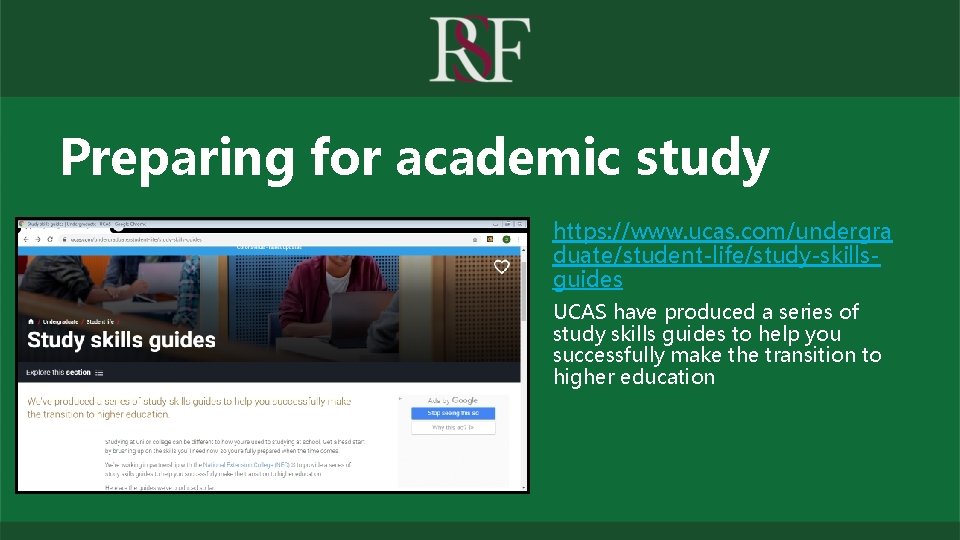Click the Chrome window restore button
This screenshot has height=540, width=960.
click(508, 224)
